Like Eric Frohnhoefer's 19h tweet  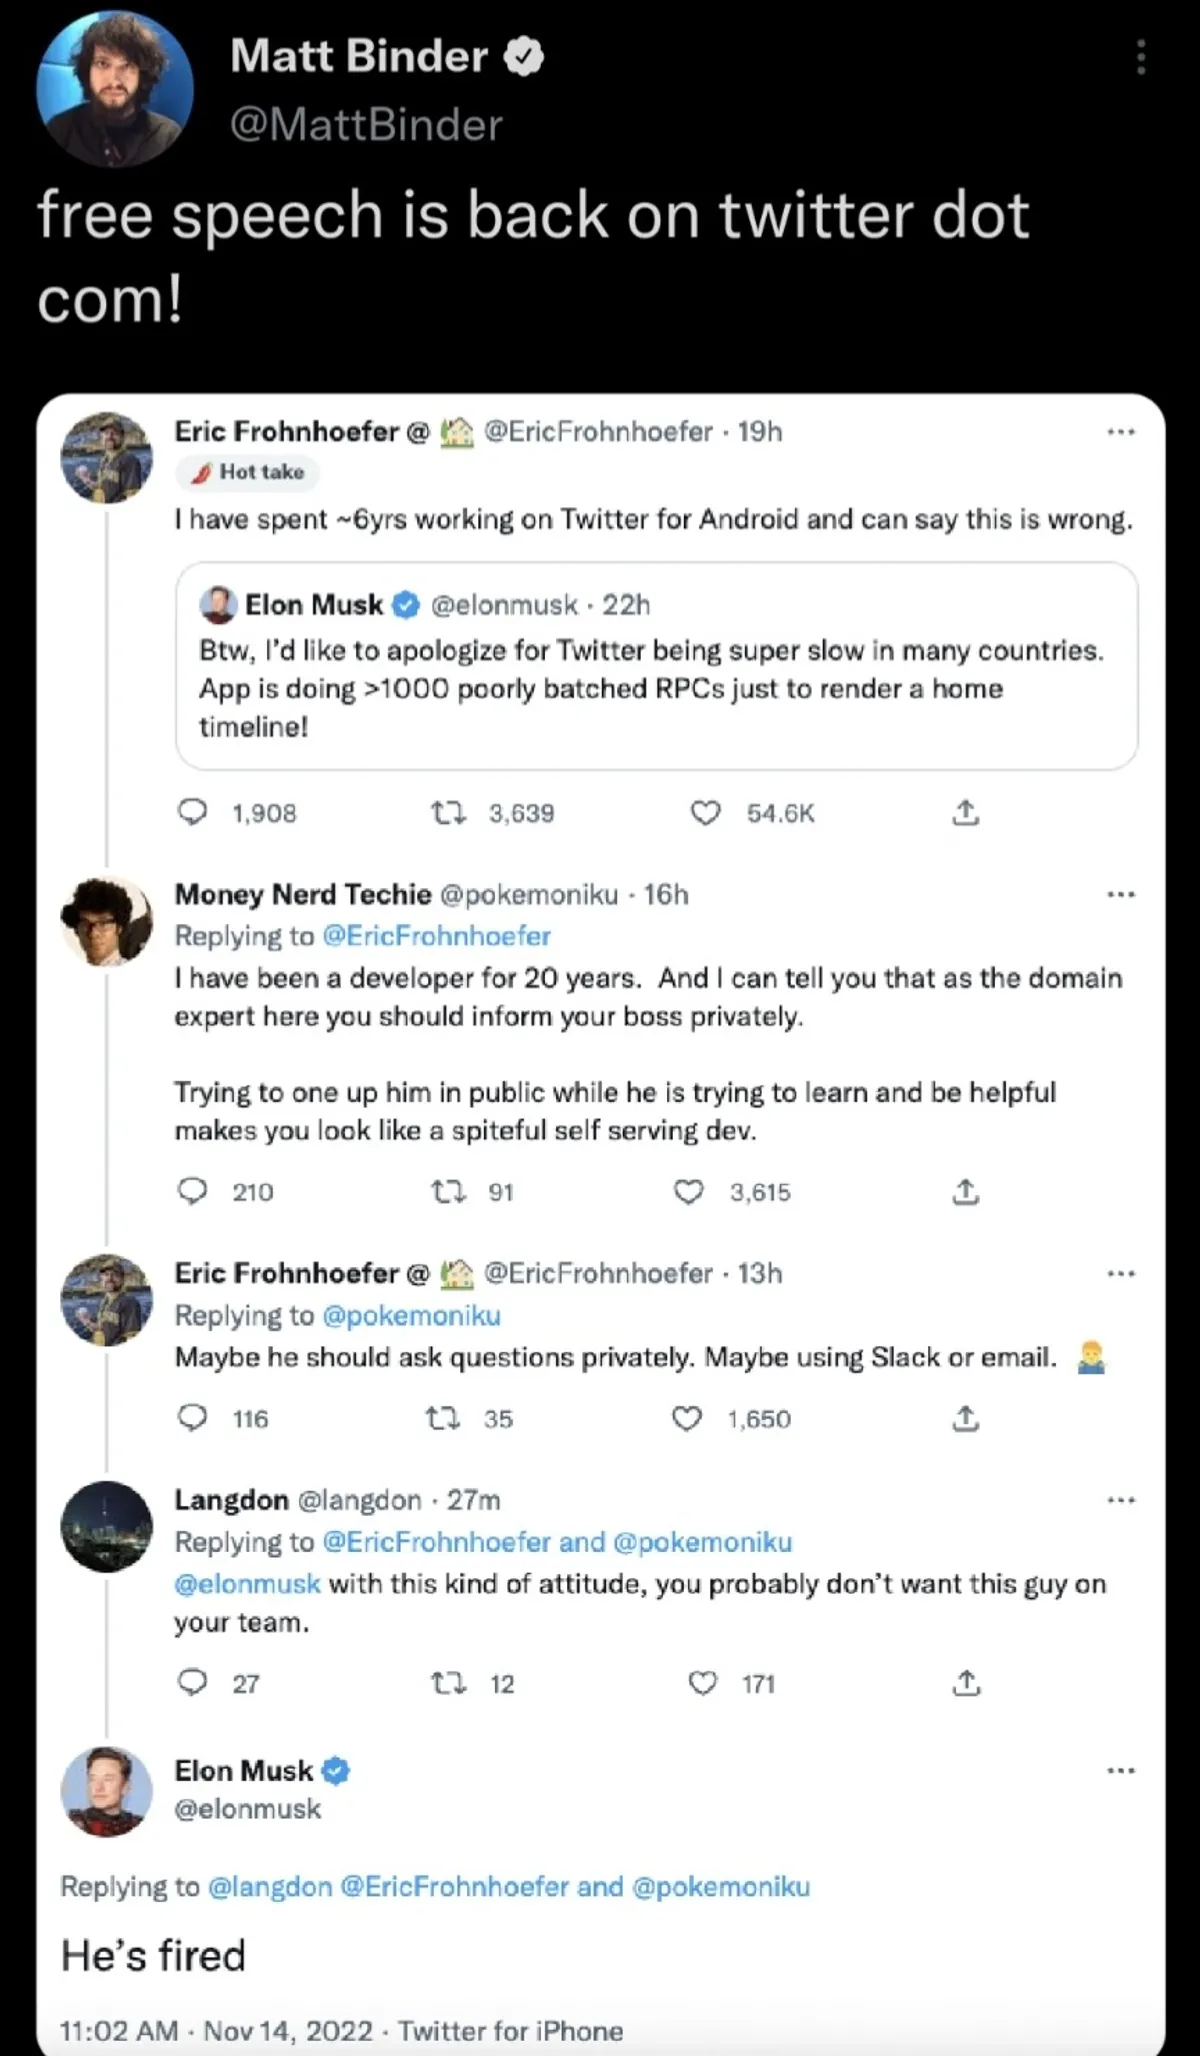point(706,813)
